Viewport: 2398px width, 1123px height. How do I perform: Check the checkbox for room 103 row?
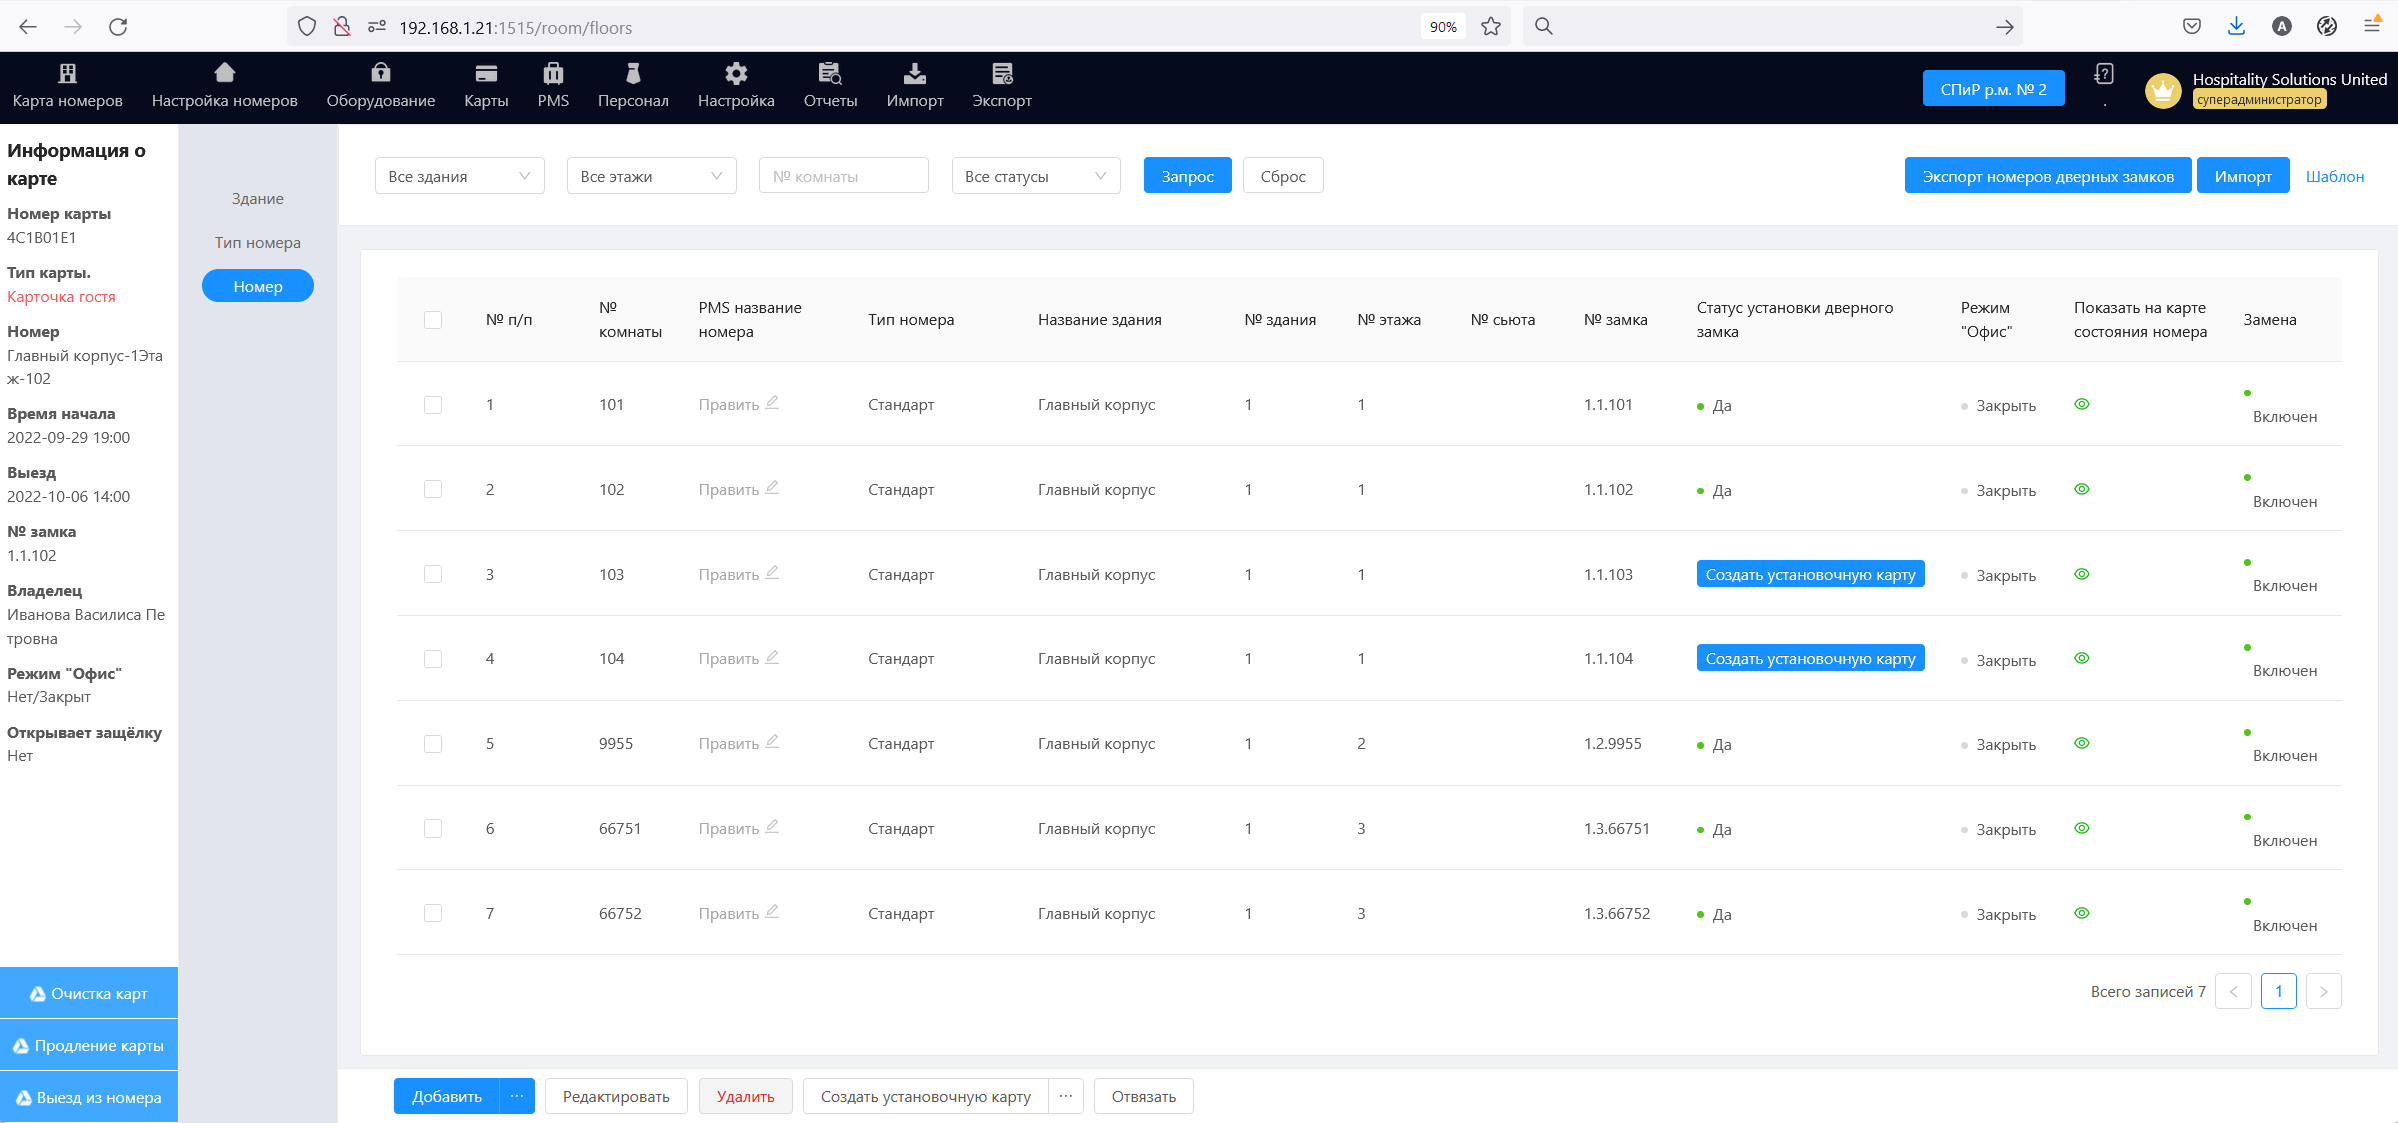coord(433,574)
